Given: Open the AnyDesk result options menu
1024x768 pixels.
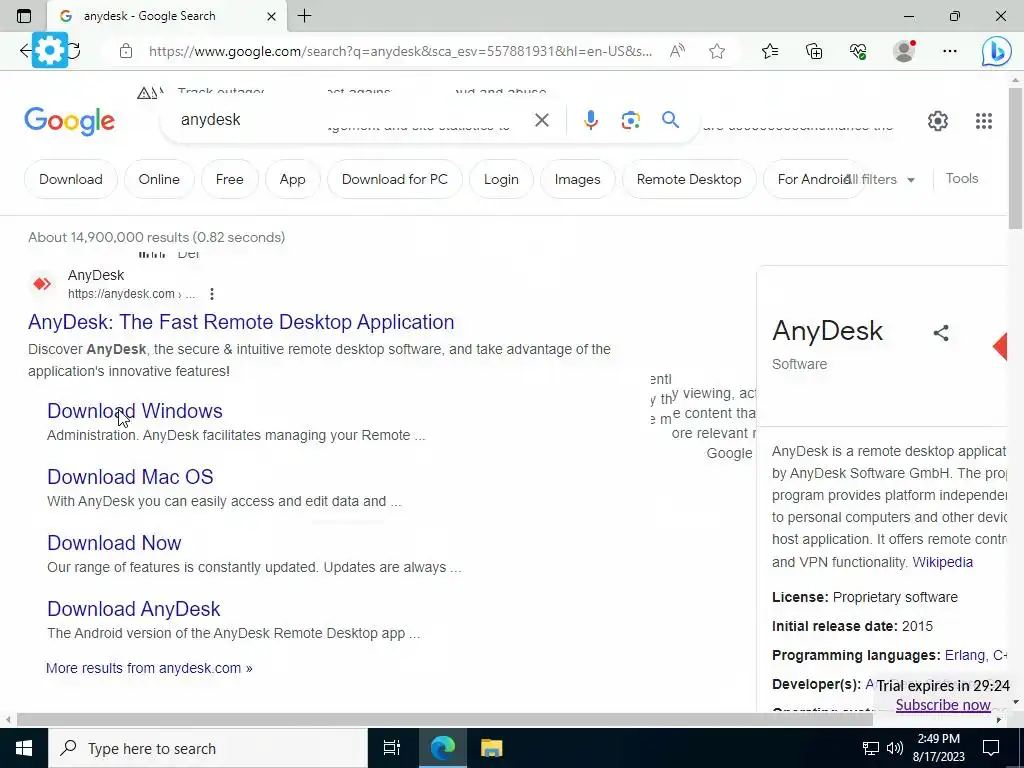Looking at the screenshot, I should pos(212,294).
